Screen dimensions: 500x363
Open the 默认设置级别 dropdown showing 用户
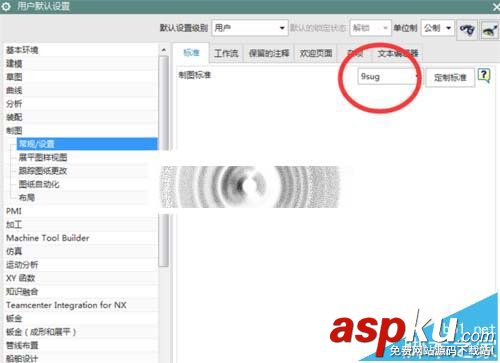click(x=250, y=28)
